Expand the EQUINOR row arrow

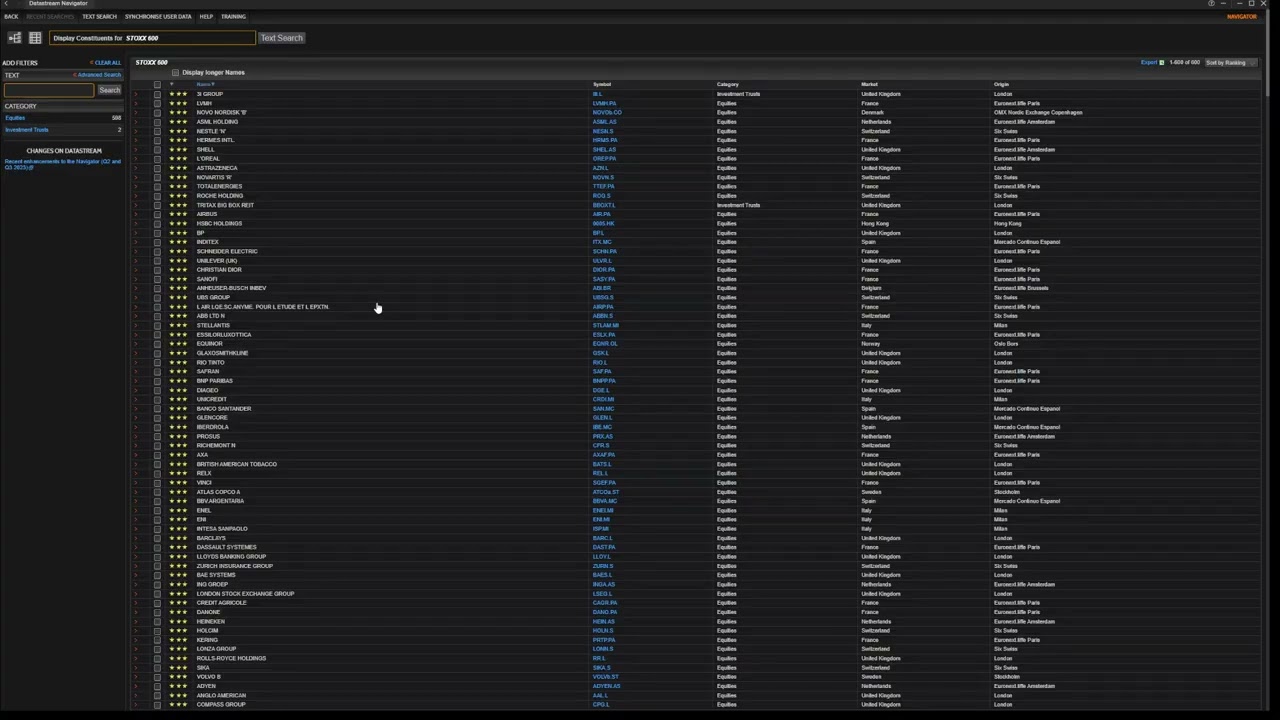pyautogui.click(x=136, y=344)
